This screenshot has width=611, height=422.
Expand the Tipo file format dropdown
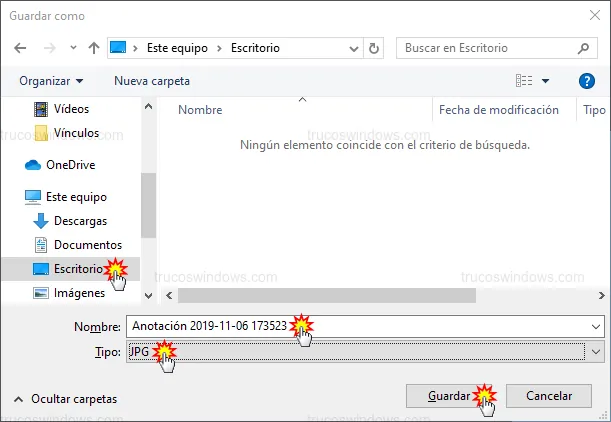coord(596,351)
